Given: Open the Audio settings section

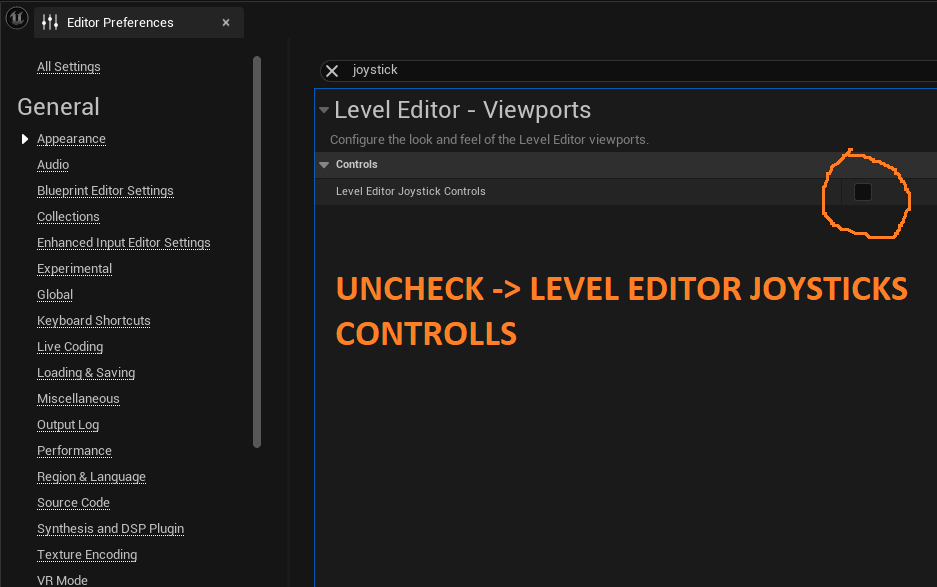Looking at the screenshot, I should coord(53,165).
